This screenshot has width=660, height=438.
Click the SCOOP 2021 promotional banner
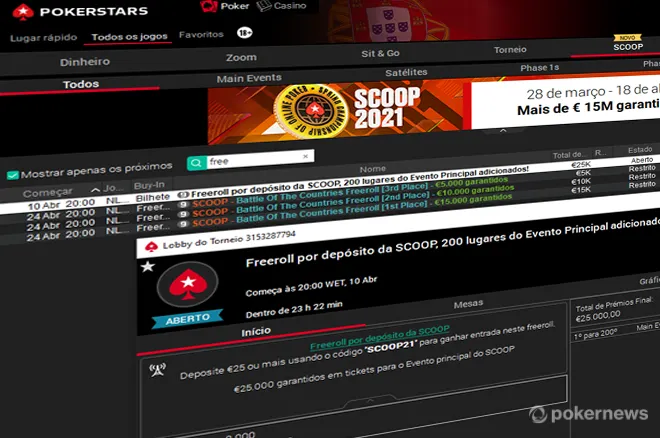tap(434, 110)
